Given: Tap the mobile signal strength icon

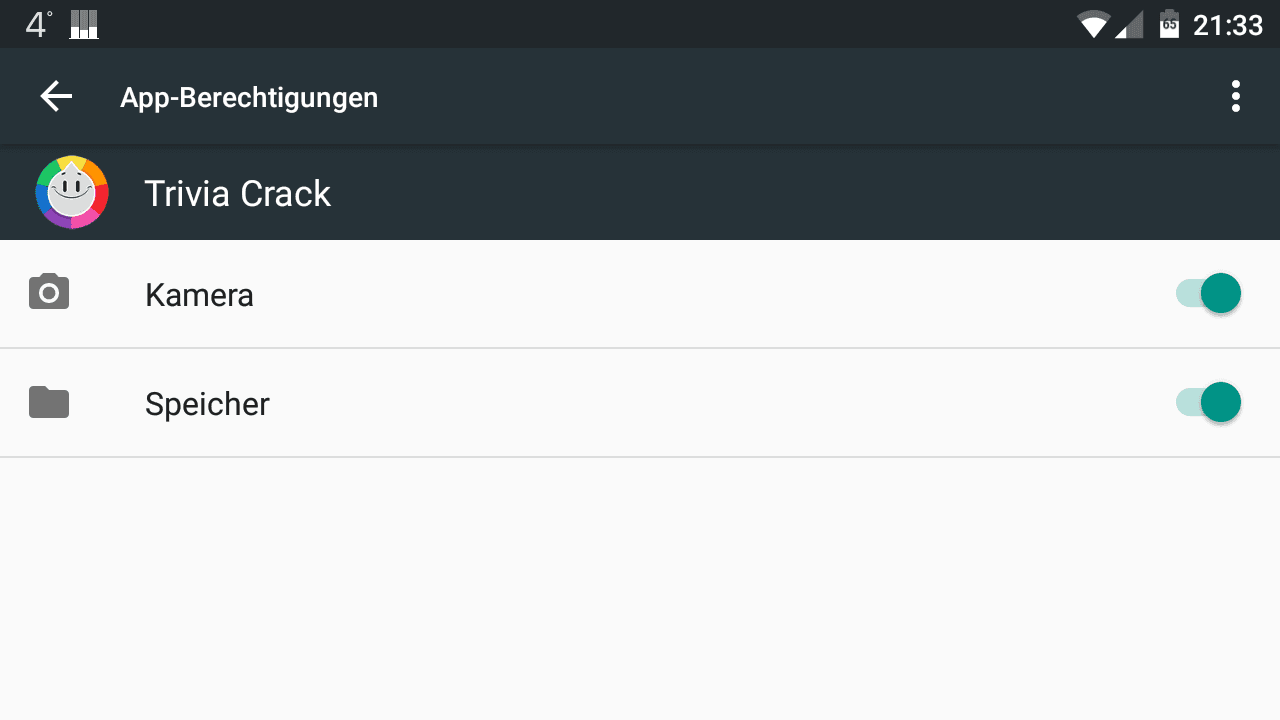Looking at the screenshot, I should point(1129,24).
